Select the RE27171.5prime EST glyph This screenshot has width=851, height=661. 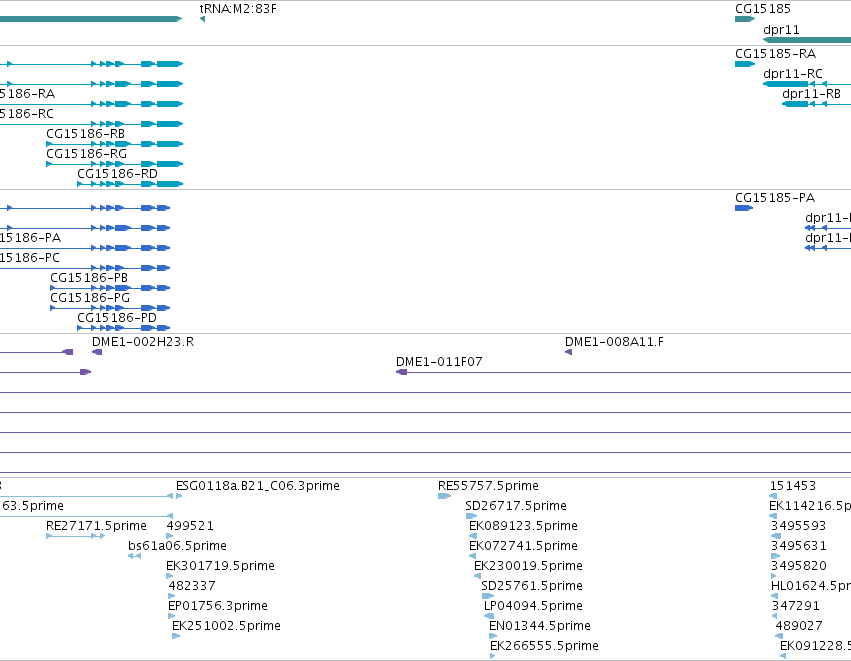point(75,536)
